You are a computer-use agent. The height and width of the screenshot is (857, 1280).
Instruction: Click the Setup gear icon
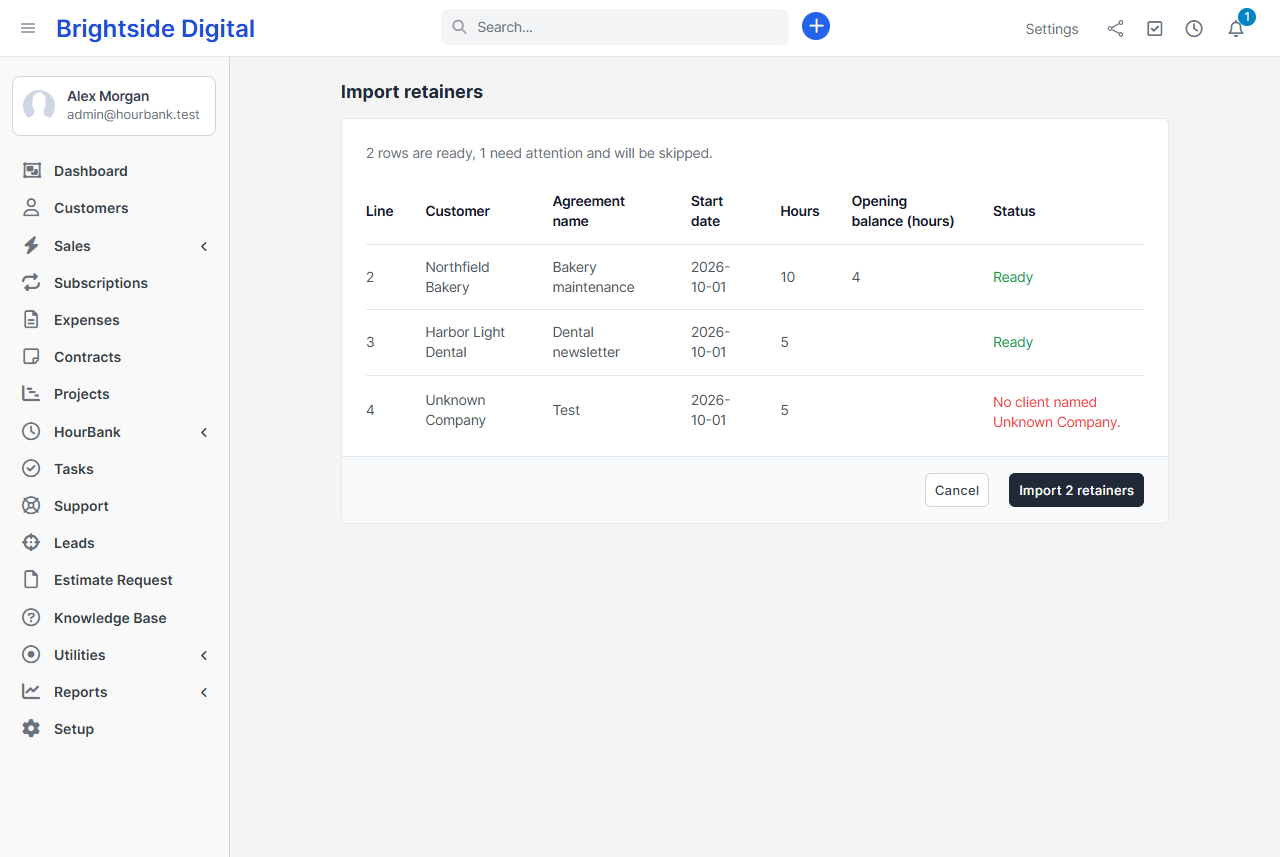tap(31, 729)
